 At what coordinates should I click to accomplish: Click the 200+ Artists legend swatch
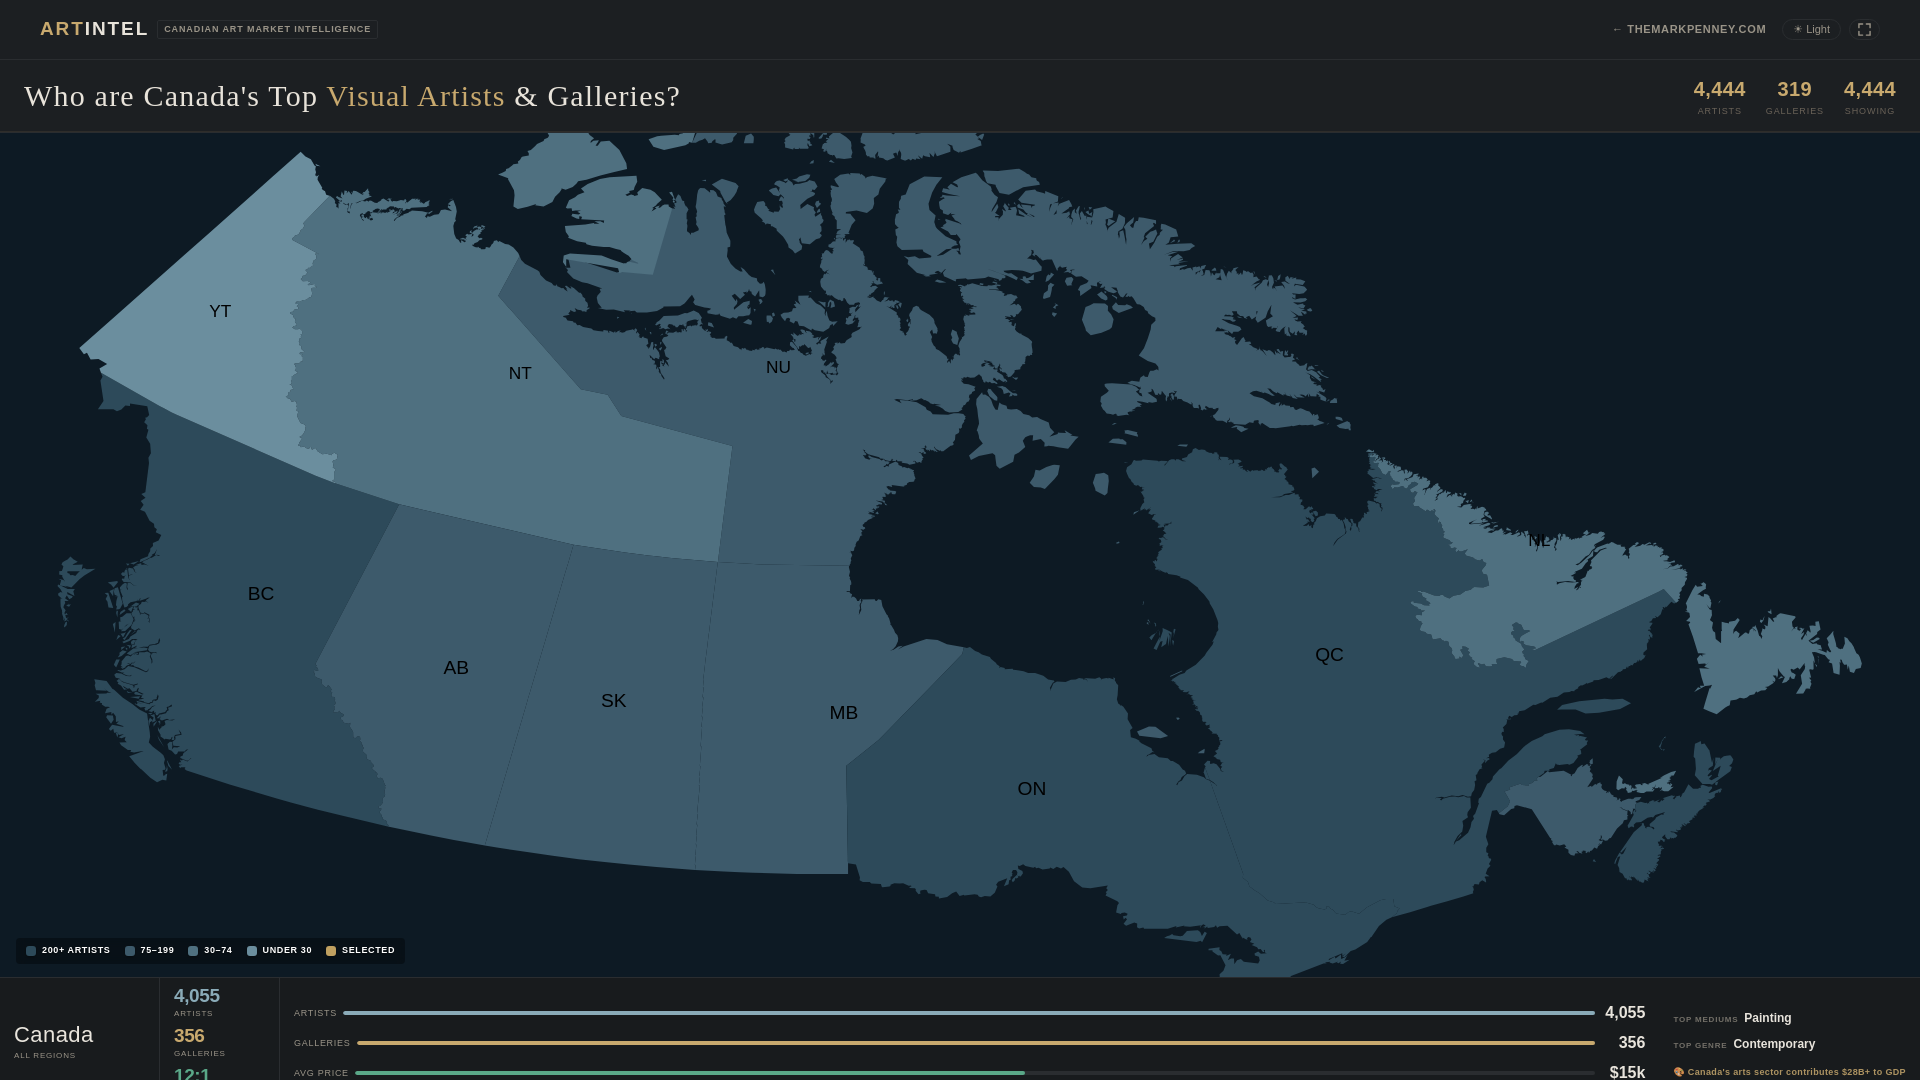[x=31, y=951]
